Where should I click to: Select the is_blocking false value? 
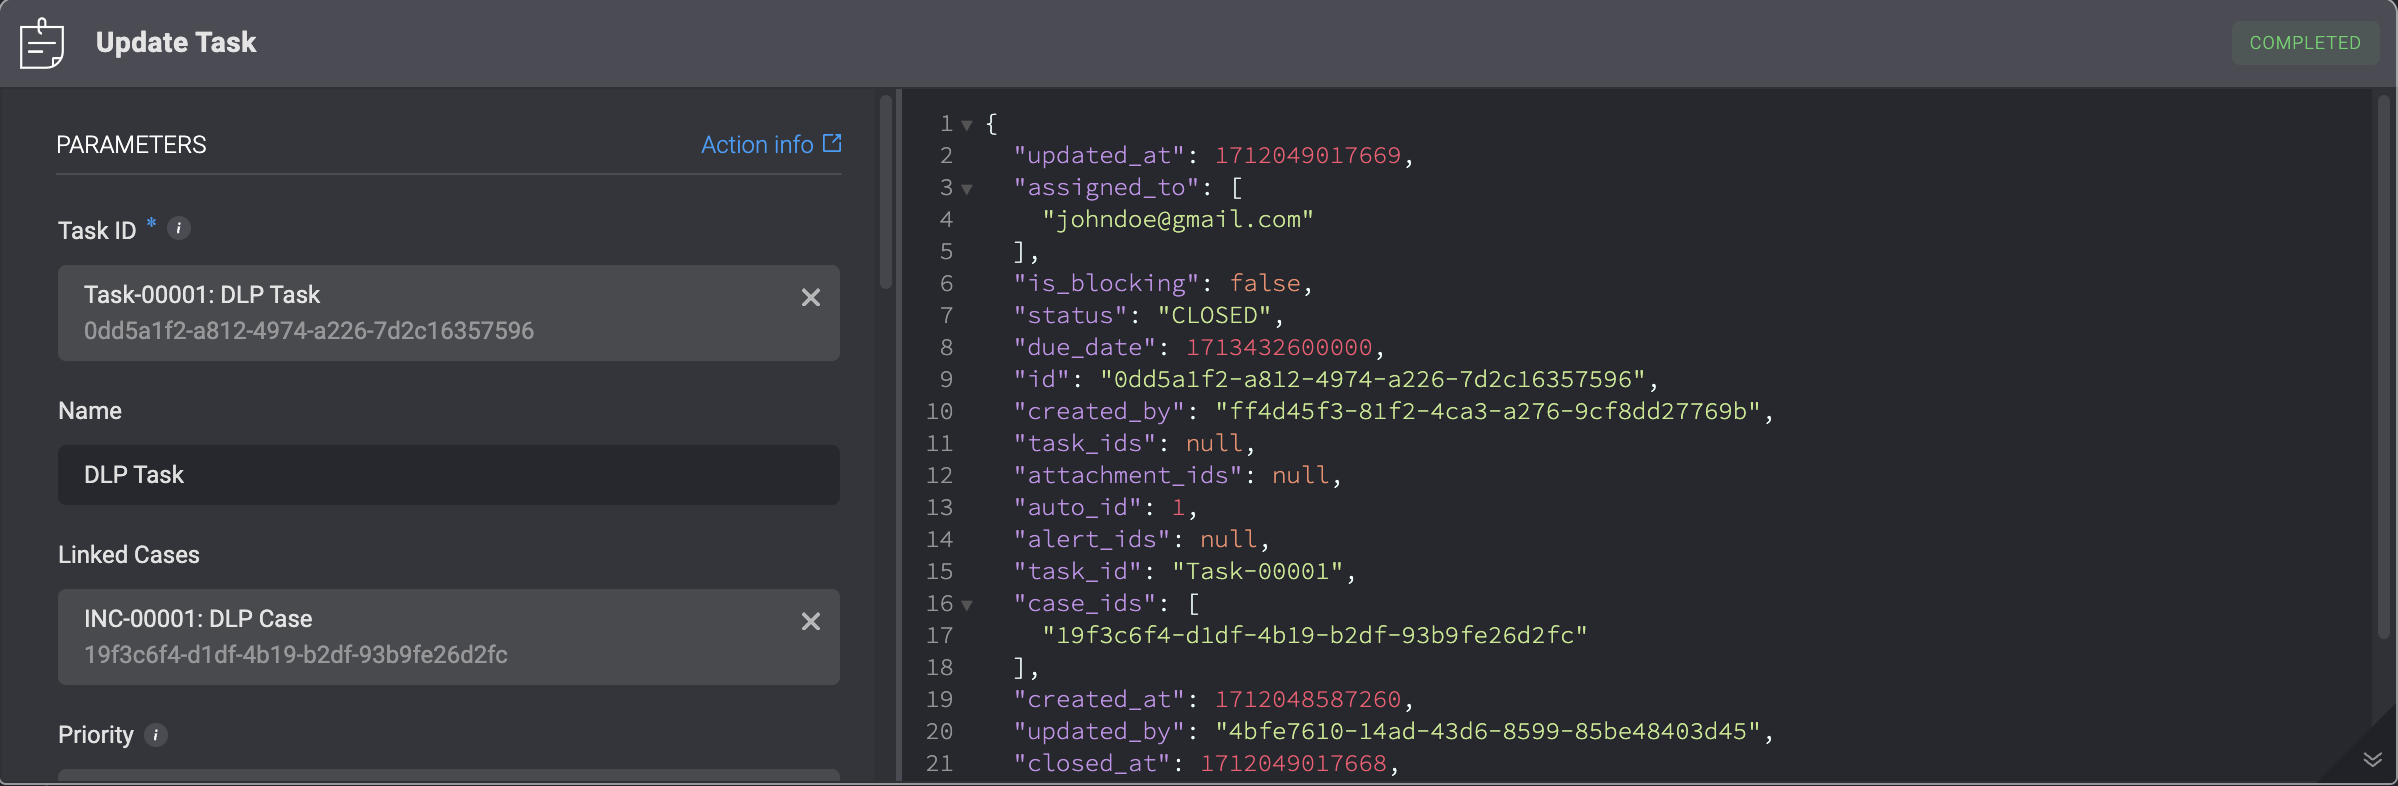pos(1265,283)
